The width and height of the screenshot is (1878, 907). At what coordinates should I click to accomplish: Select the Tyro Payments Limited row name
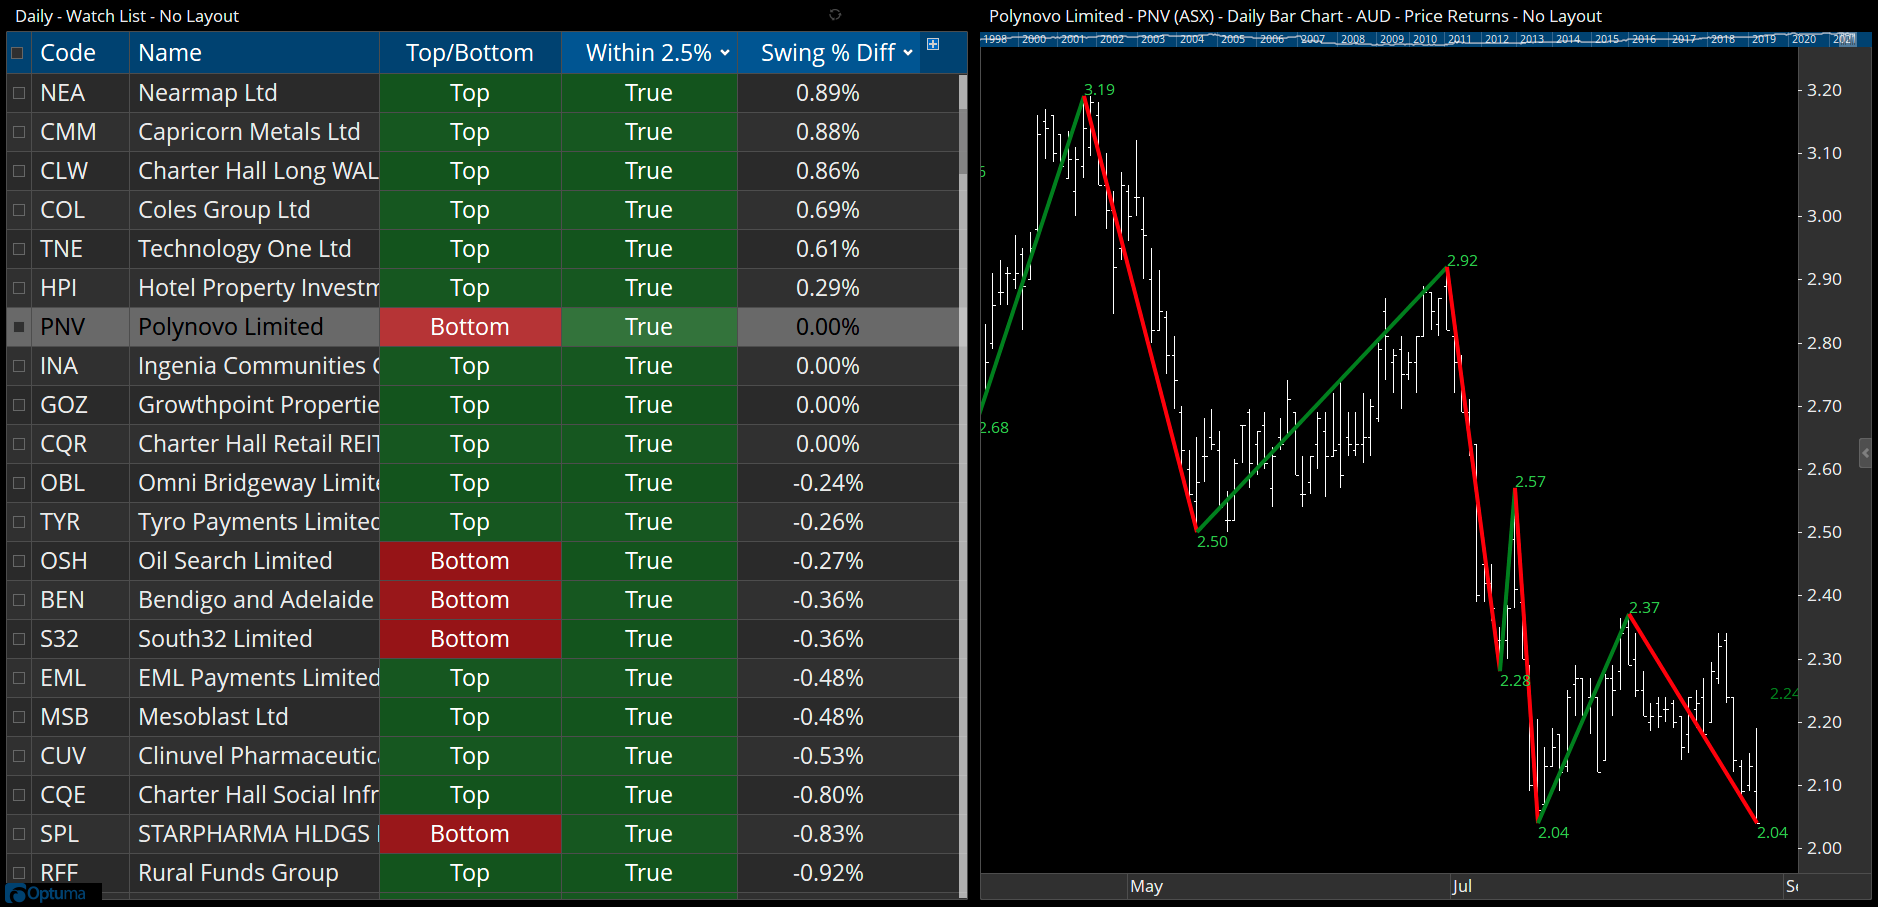pyautogui.click(x=254, y=522)
